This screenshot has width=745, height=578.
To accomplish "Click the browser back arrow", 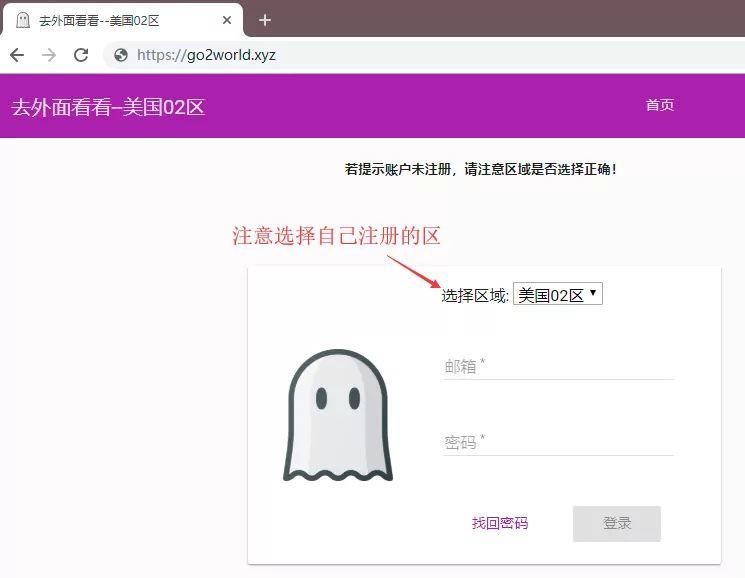I will [x=17, y=55].
